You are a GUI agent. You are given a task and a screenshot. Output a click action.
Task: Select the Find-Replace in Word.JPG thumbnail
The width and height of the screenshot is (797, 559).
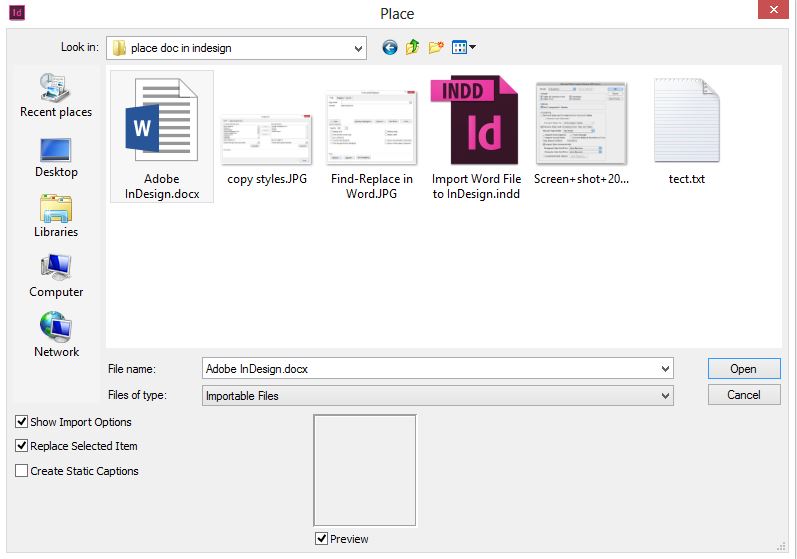pyautogui.click(x=371, y=128)
